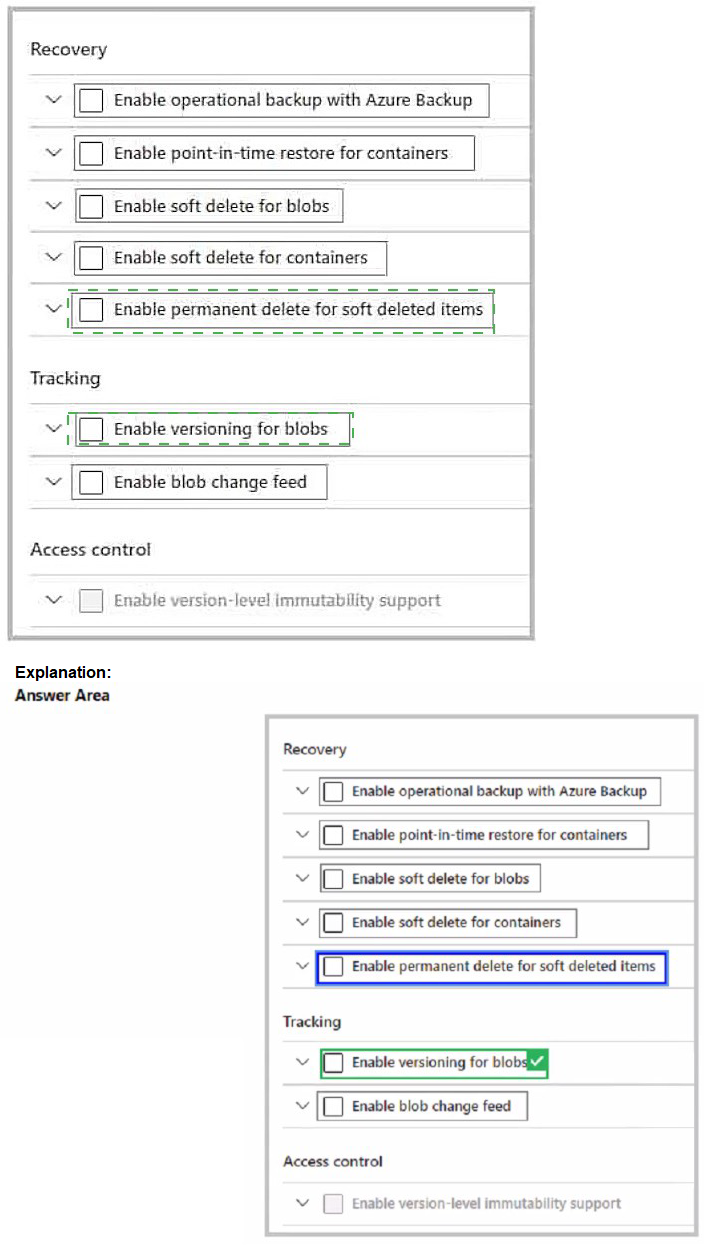
Task: Enable versioning for blobs in Answer Area panel
Action: tap(333, 1062)
